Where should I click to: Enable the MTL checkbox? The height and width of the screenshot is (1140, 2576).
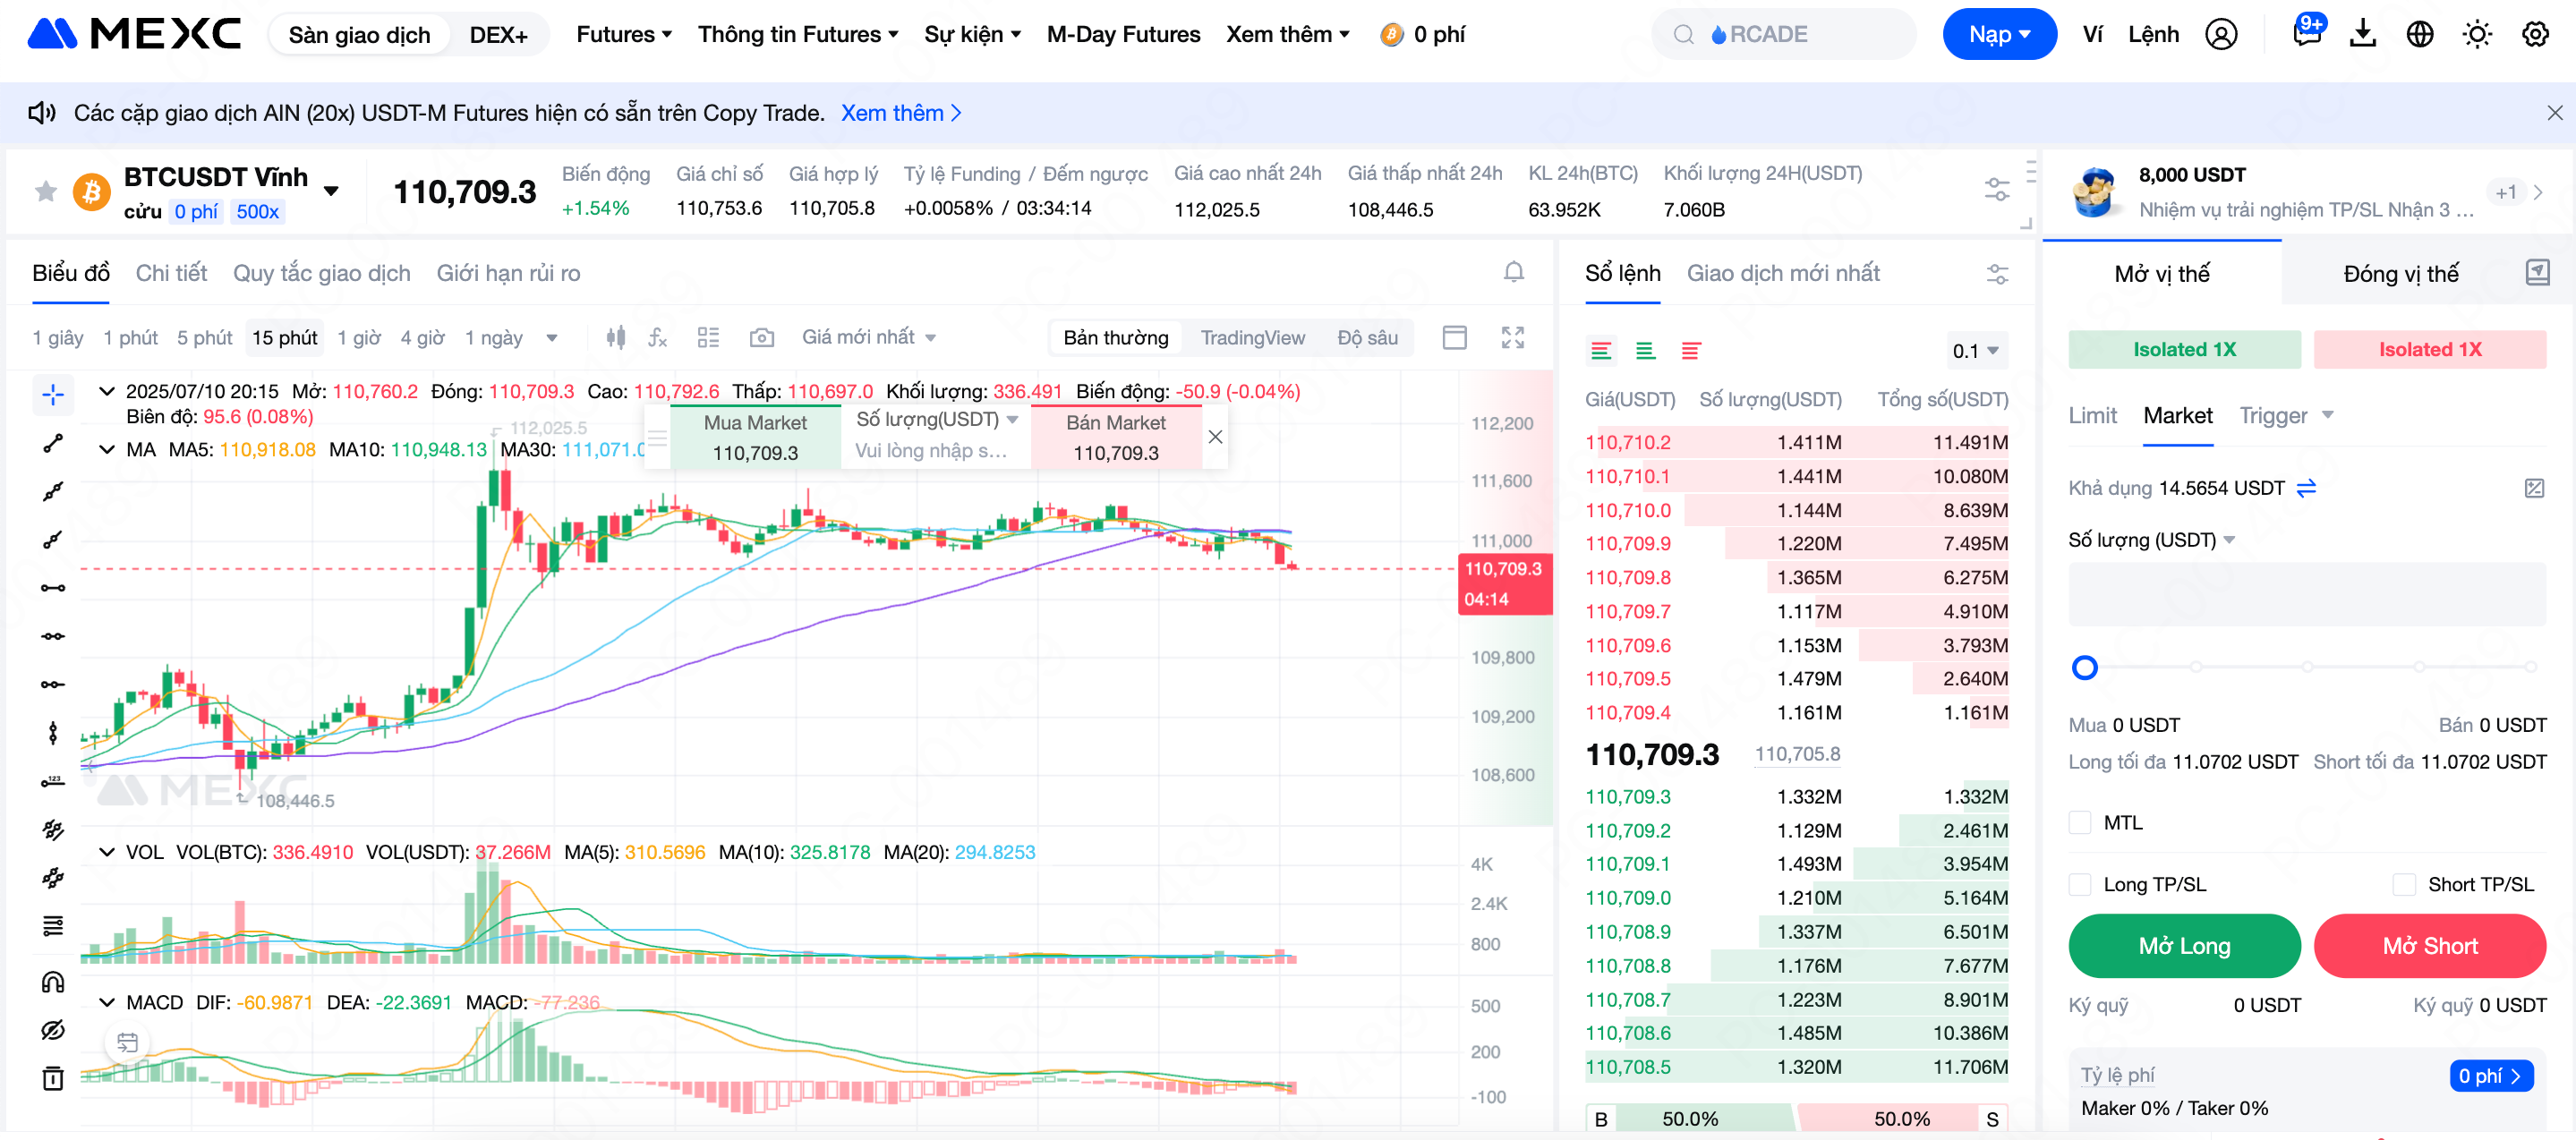2080,822
